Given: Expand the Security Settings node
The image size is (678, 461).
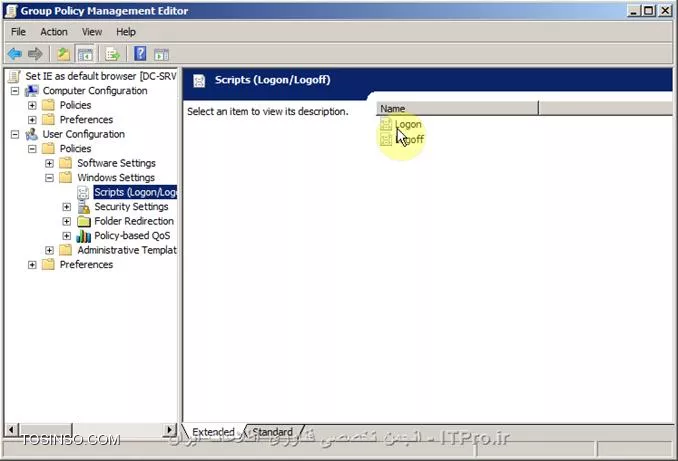Looking at the screenshot, I should click(x=67, y=207).
